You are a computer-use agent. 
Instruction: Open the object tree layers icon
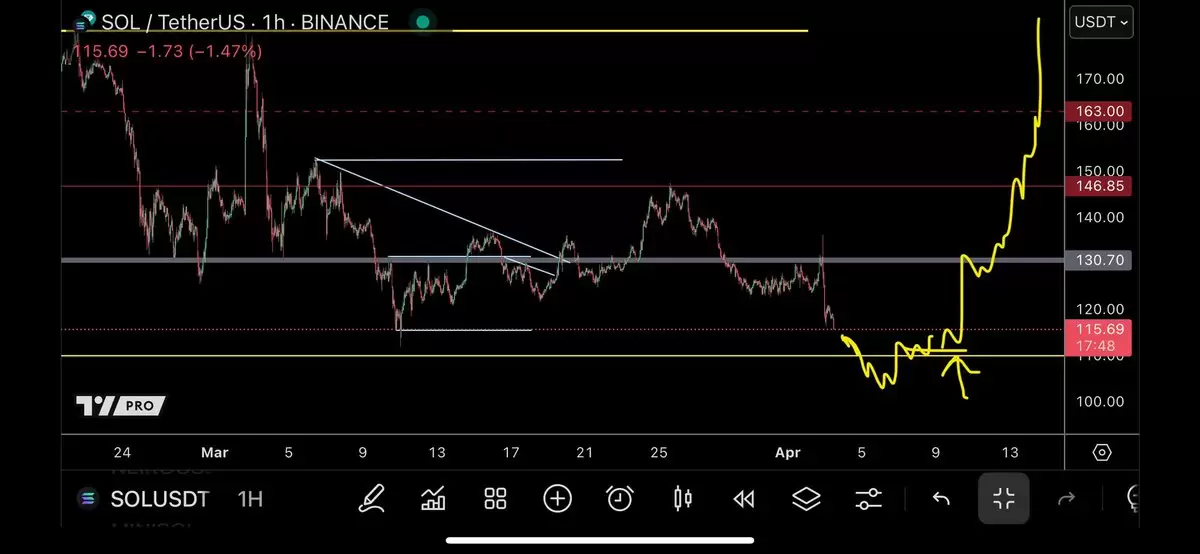pyautogui.click(x=806, y=498)
